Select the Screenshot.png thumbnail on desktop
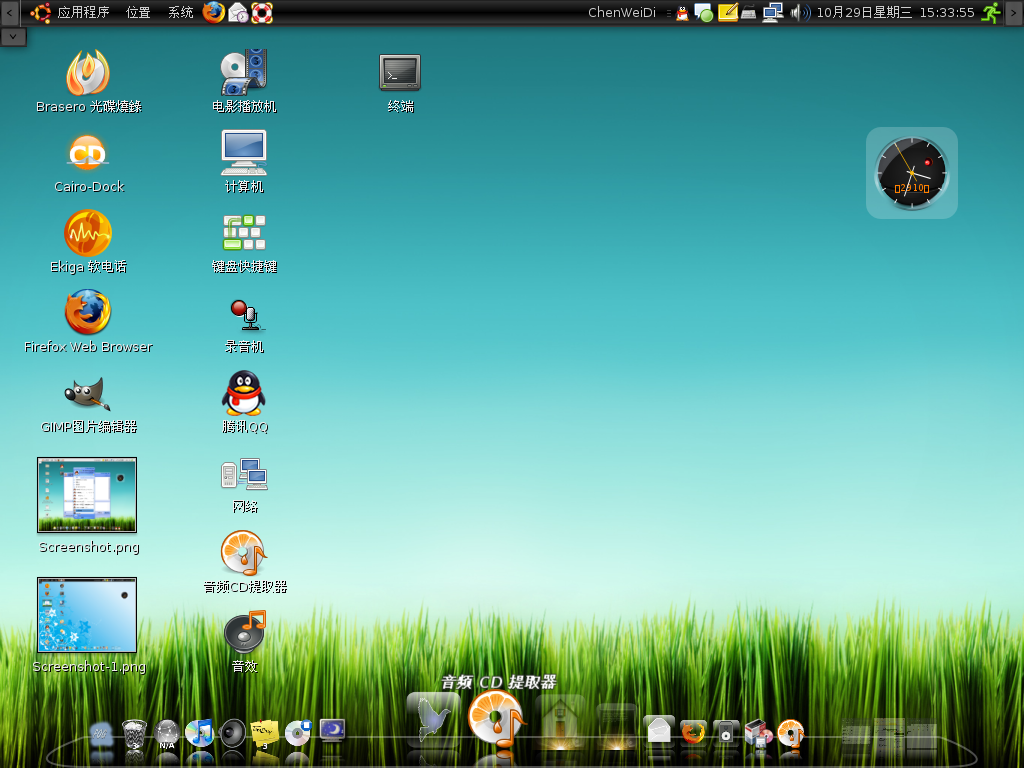The width and height of the screenshot is (1024, 768). 87,495
